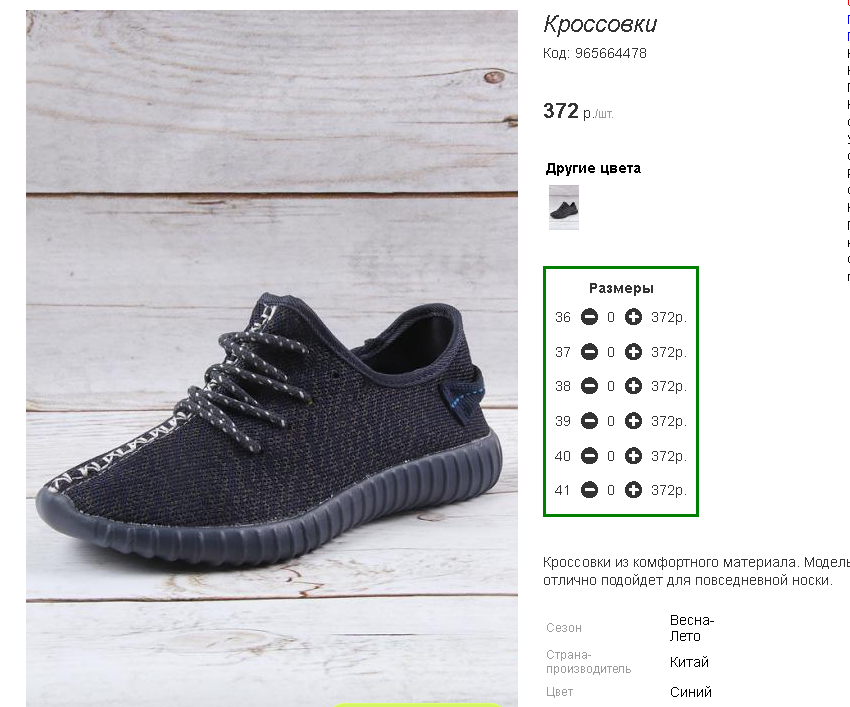Increase quantity for size 36
850x707 pixels.
(633, 318)
